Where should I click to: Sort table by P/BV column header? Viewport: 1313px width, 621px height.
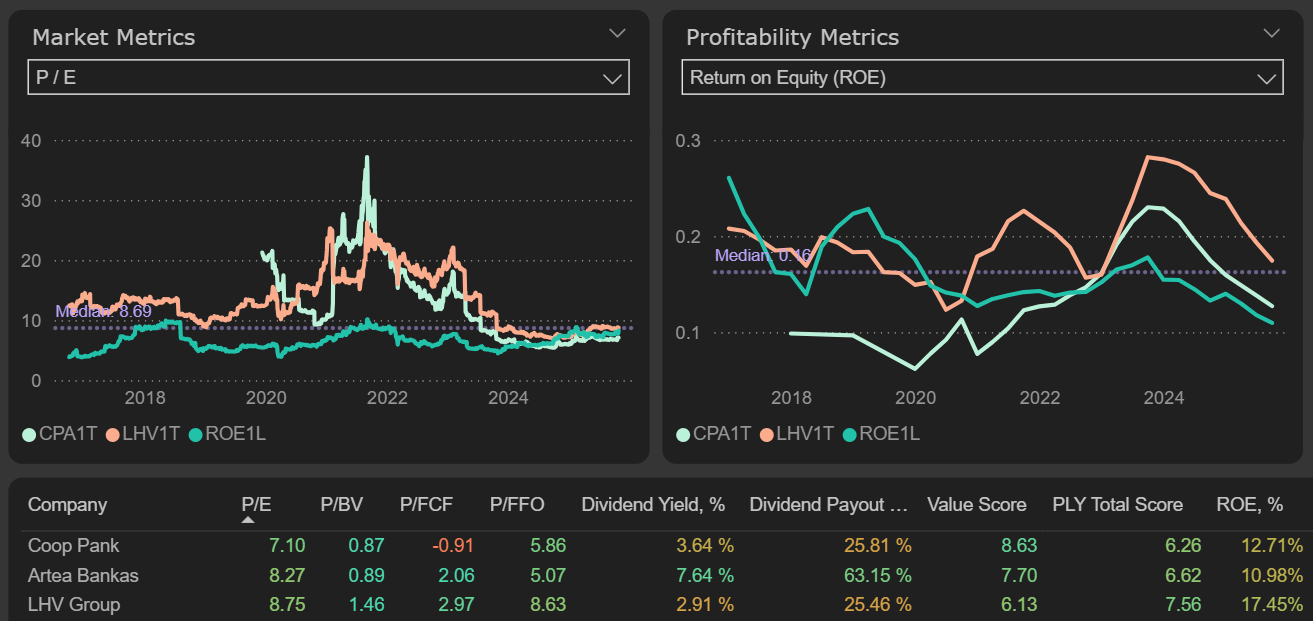pos(340,505)
